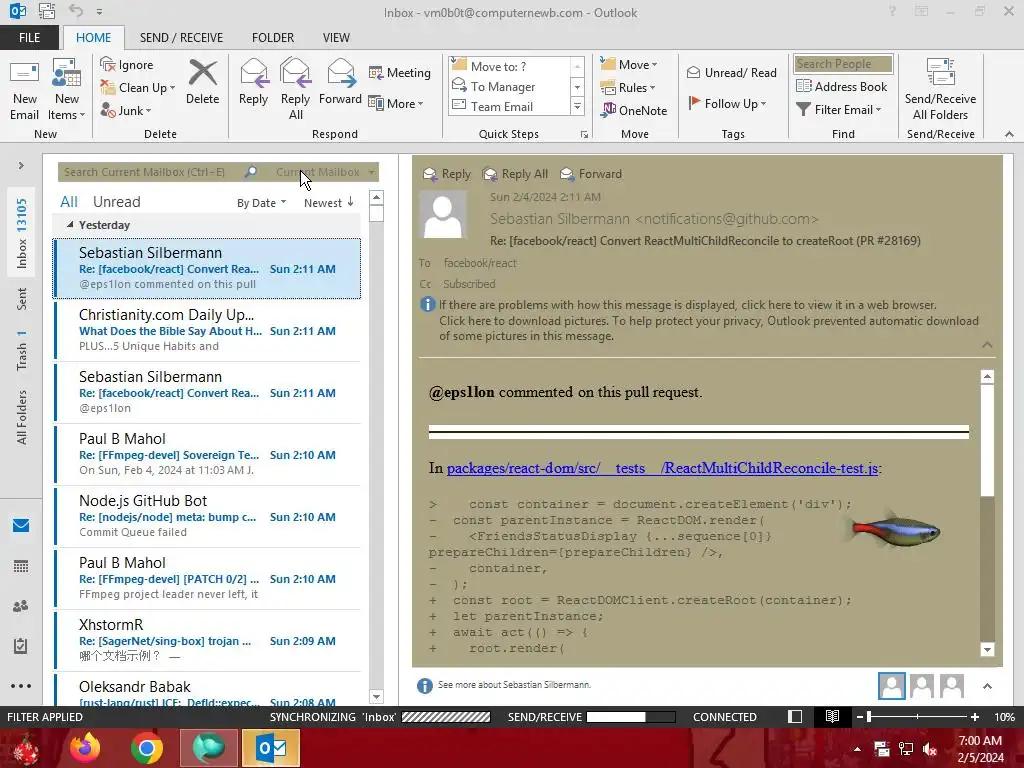Zoom in with the plus button
Image resolution: width=1024 pixels, height=768 pixels.
[x=974, y=716]
